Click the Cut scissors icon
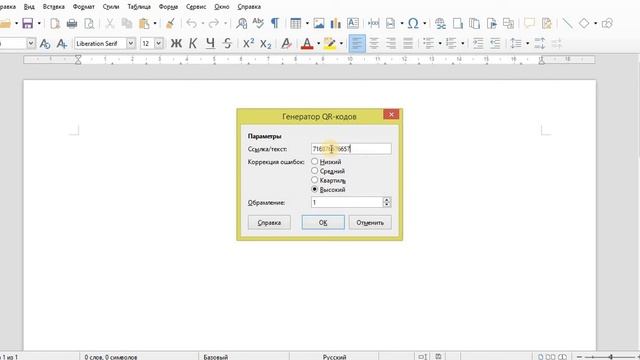This screenshot has width=640, height=360. [x=109, y=23]
